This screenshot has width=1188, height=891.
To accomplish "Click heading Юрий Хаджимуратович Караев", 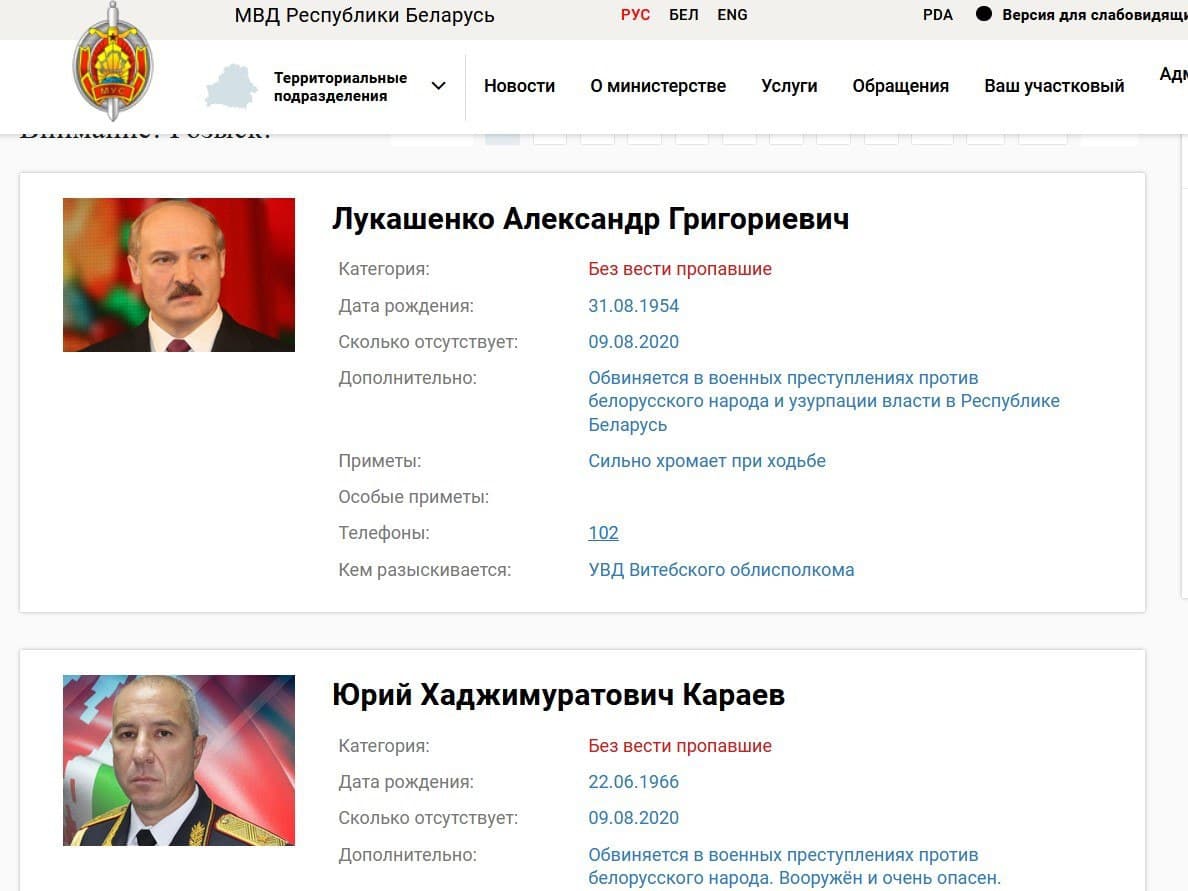I will pos(558,696).
